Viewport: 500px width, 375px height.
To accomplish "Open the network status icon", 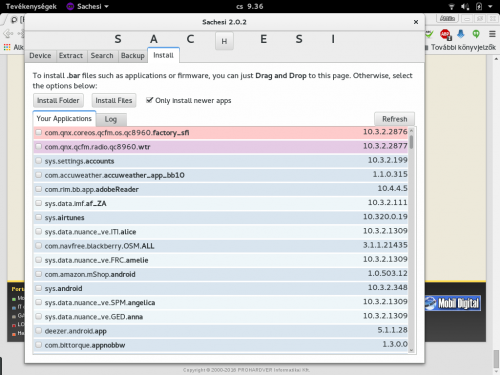I will (451, 6).
